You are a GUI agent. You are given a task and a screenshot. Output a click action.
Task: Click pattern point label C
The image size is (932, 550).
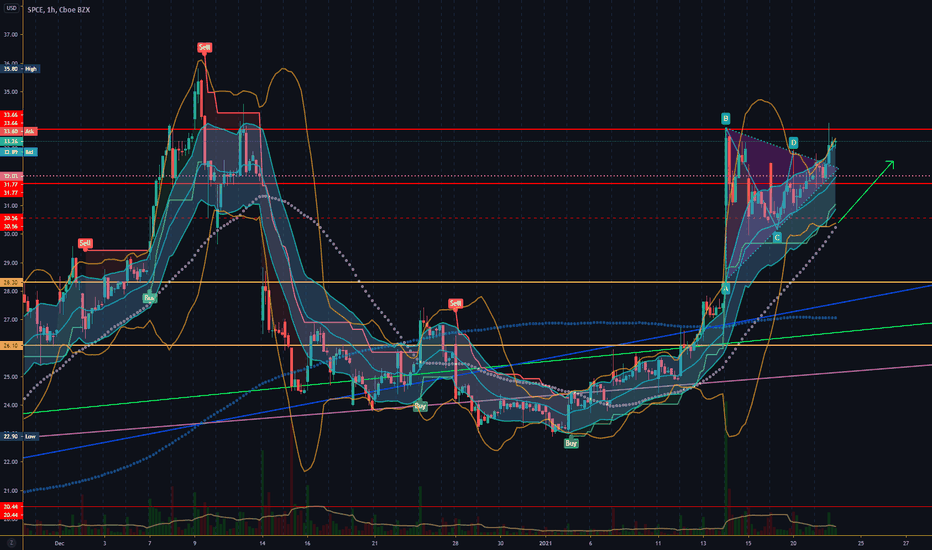click(777, 237)
